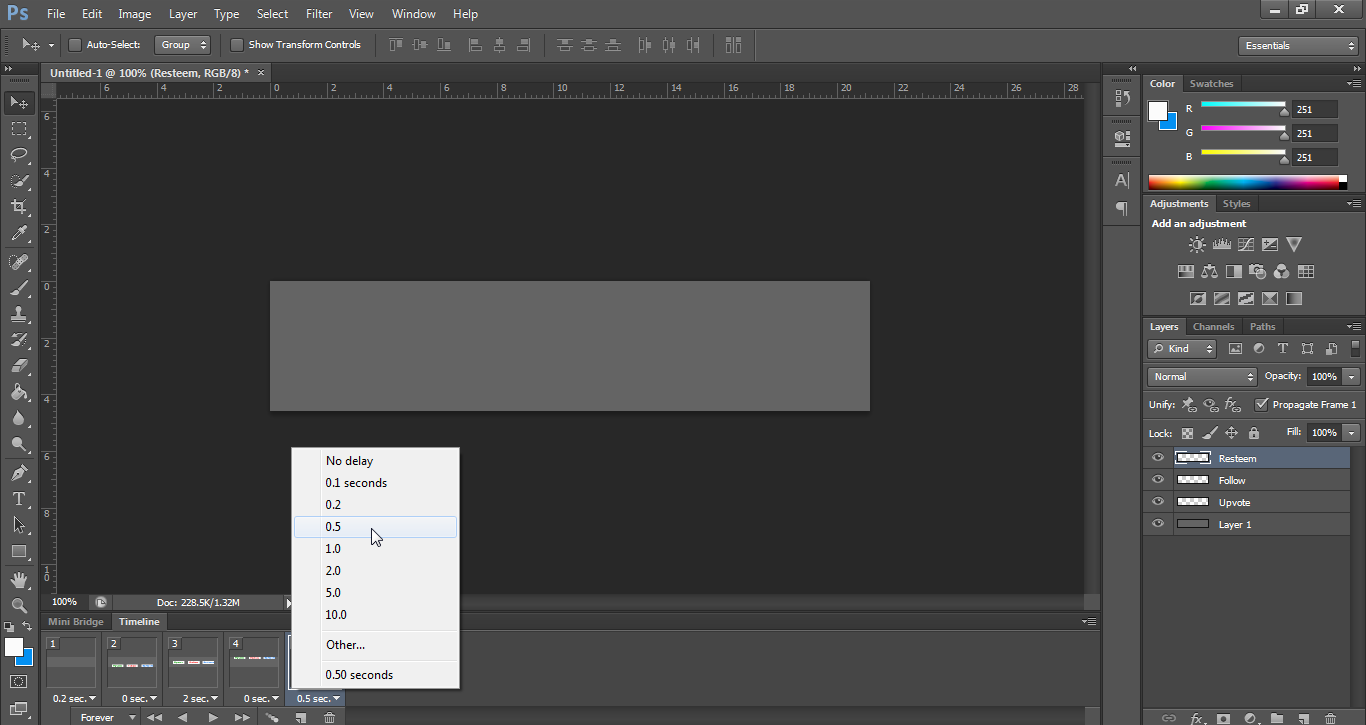Hide Layer 1 visibility eye
Image resolution: width=1366 pixels, height=725 pixels.
point(1158,524)
